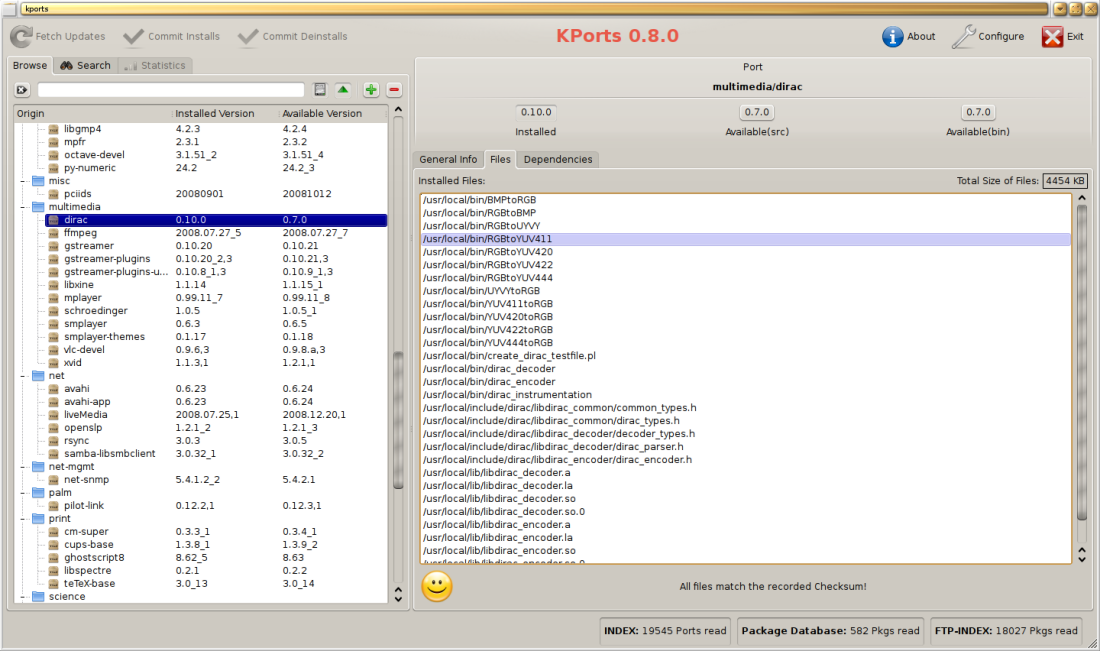Click the list view icon beside filter field

(320, 90)
